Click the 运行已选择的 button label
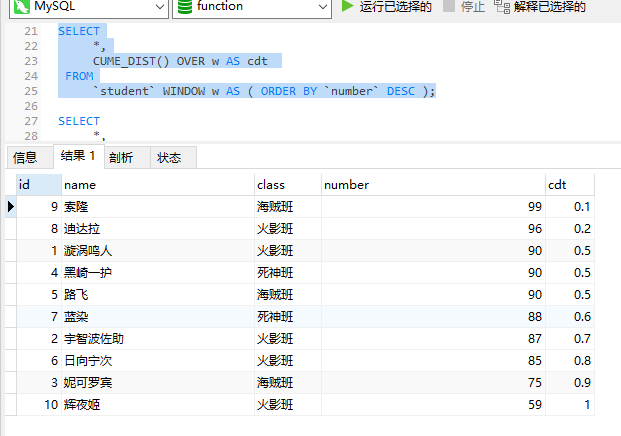 [x=395, y=7]
